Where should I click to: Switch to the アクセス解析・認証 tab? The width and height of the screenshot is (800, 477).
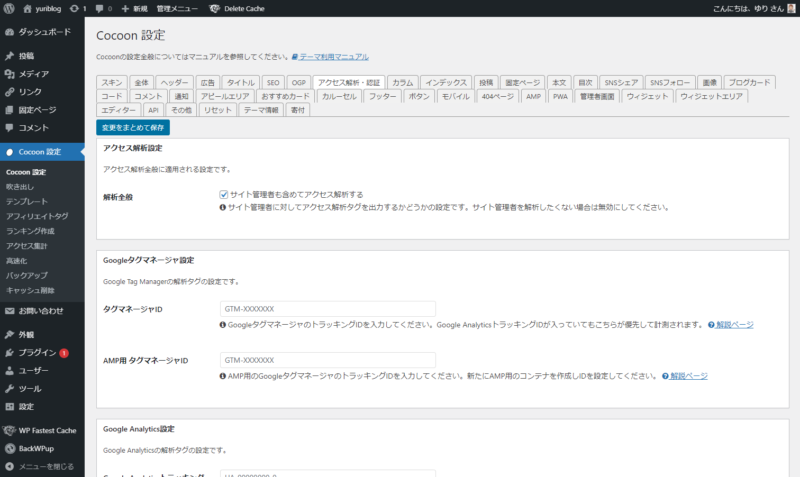[x=349, y=82]
